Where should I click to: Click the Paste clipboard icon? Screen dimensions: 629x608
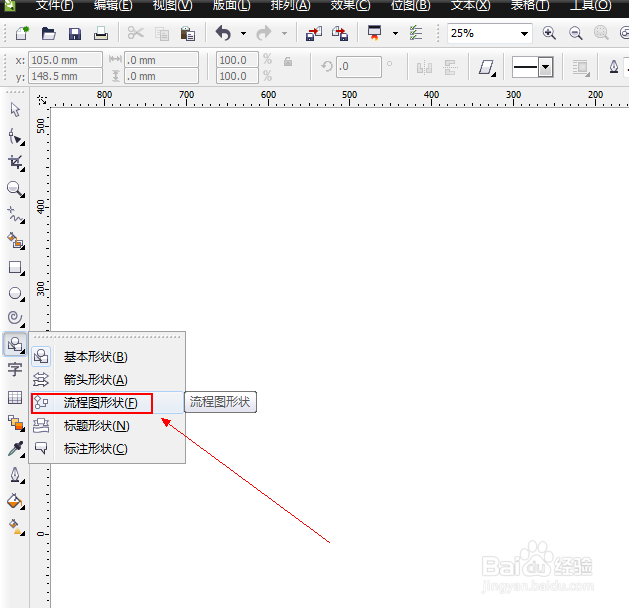click(x=188, y=34)
